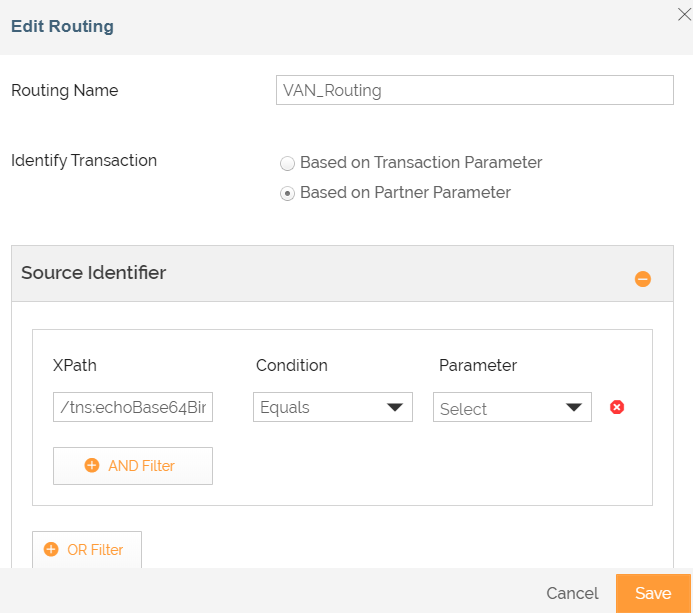This screenshot has width=693, height=613.
Task: Click the Source Identifier section header
Action: pyautogui.click(x=94, y=273)
